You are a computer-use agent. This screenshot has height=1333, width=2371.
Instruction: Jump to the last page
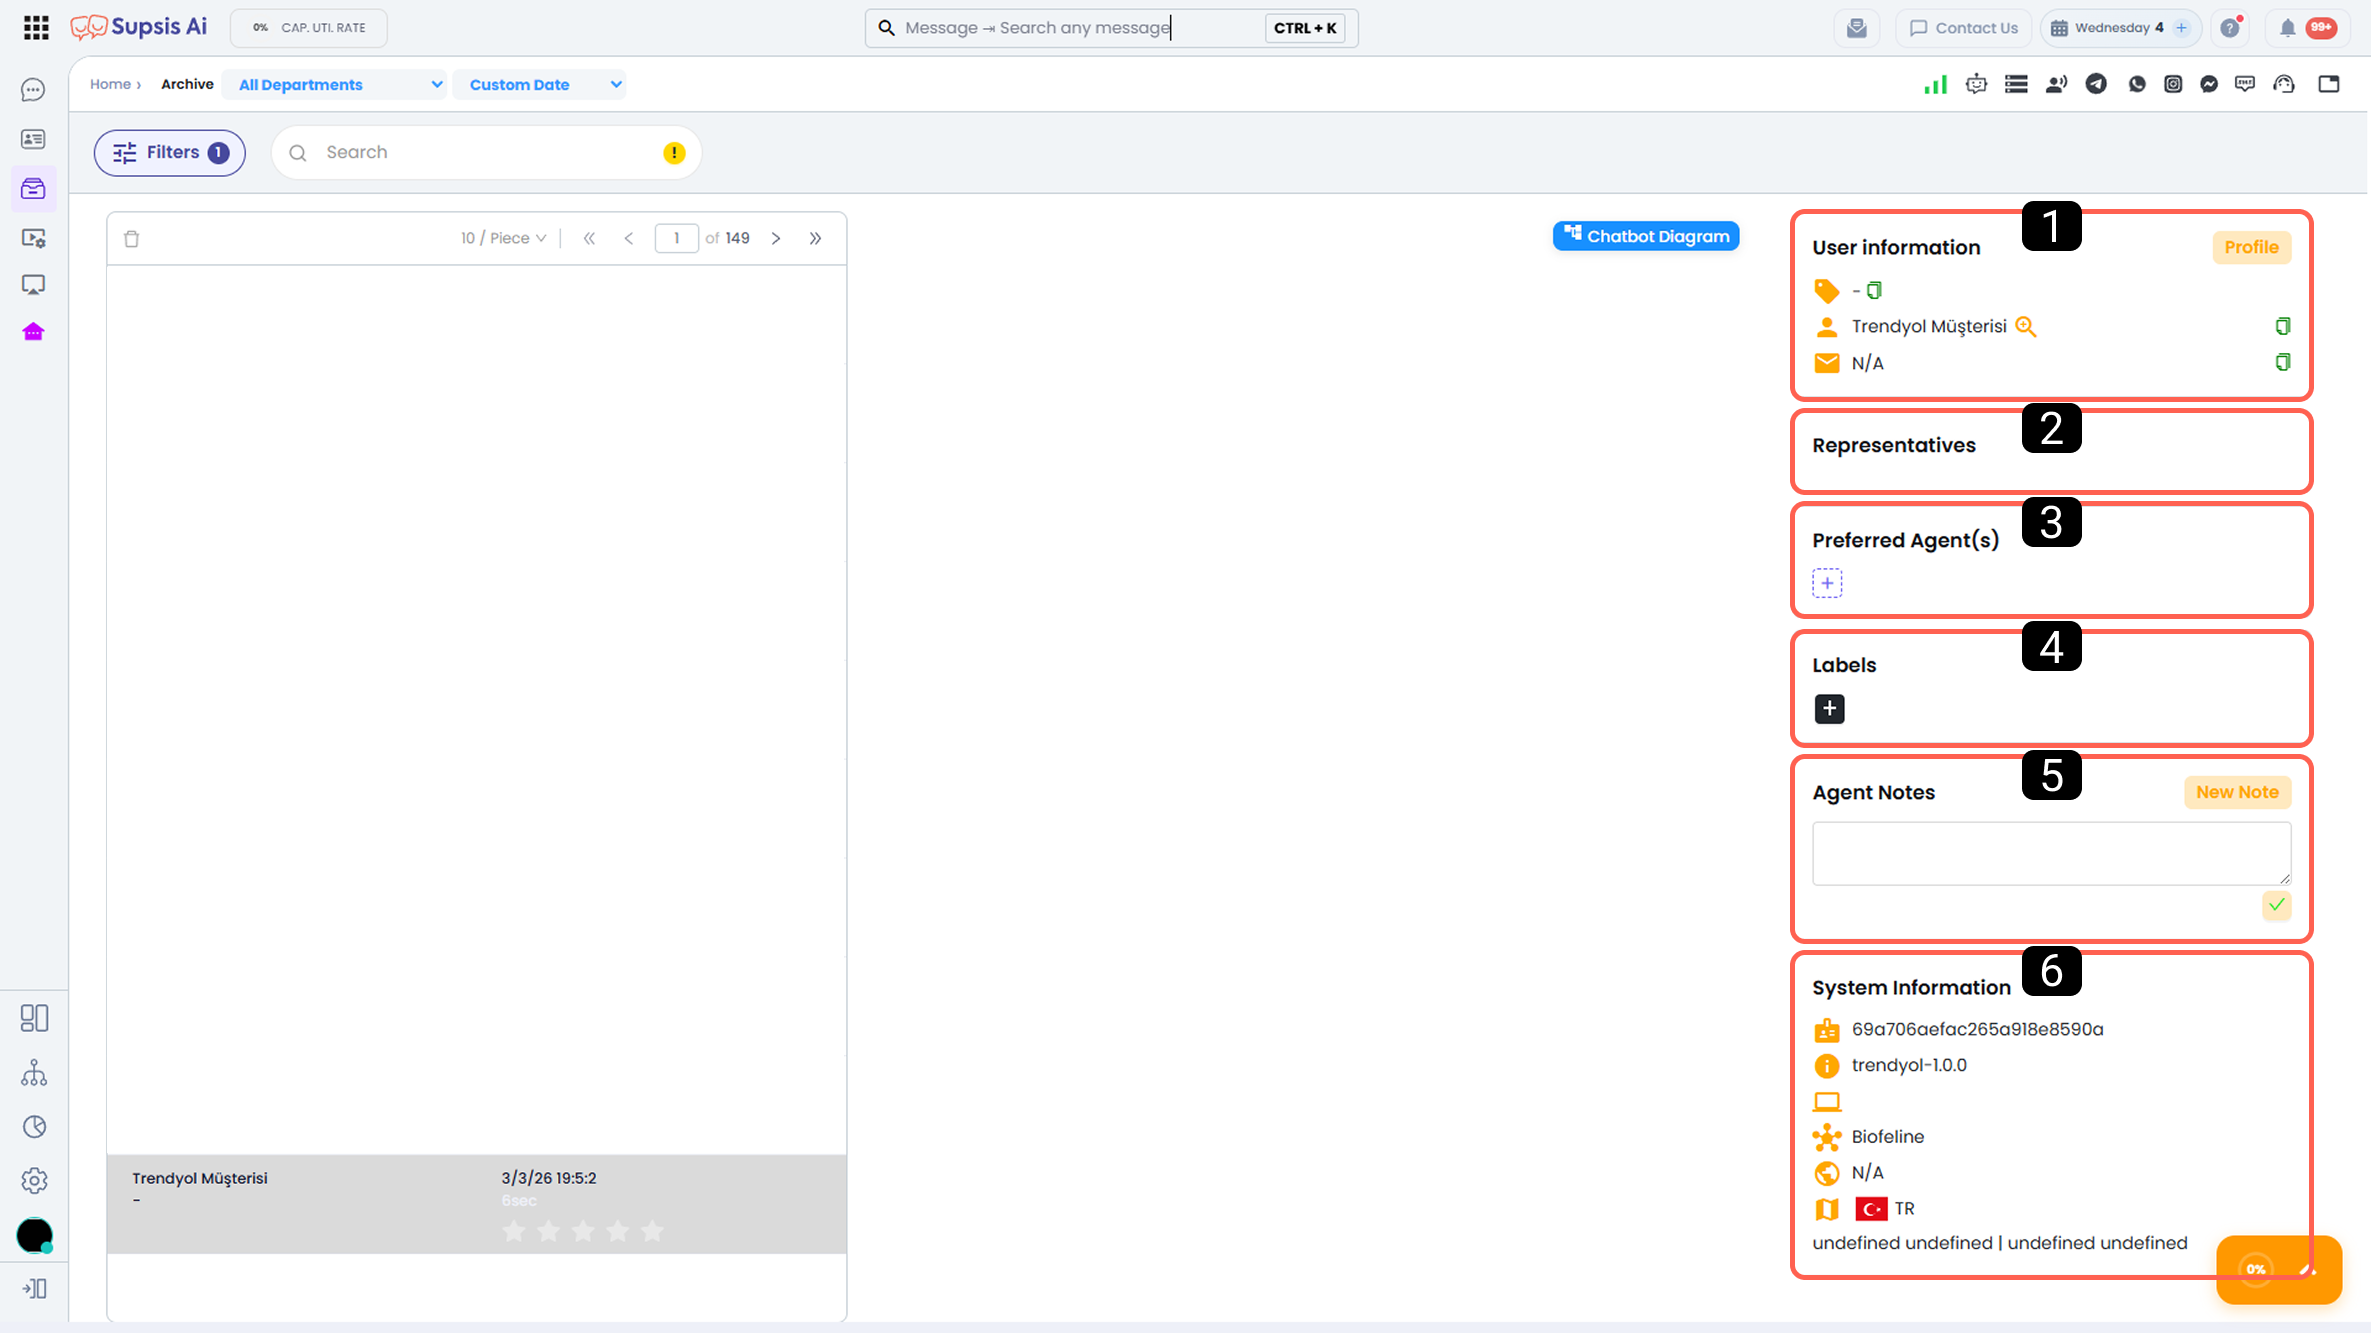coord(815,238)
